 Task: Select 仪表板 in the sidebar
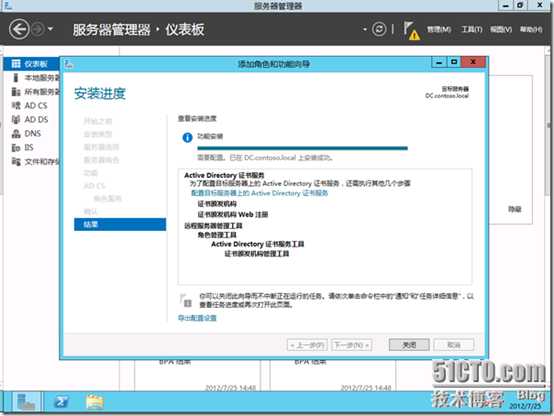pyautogui.click(x=31, y=64)
